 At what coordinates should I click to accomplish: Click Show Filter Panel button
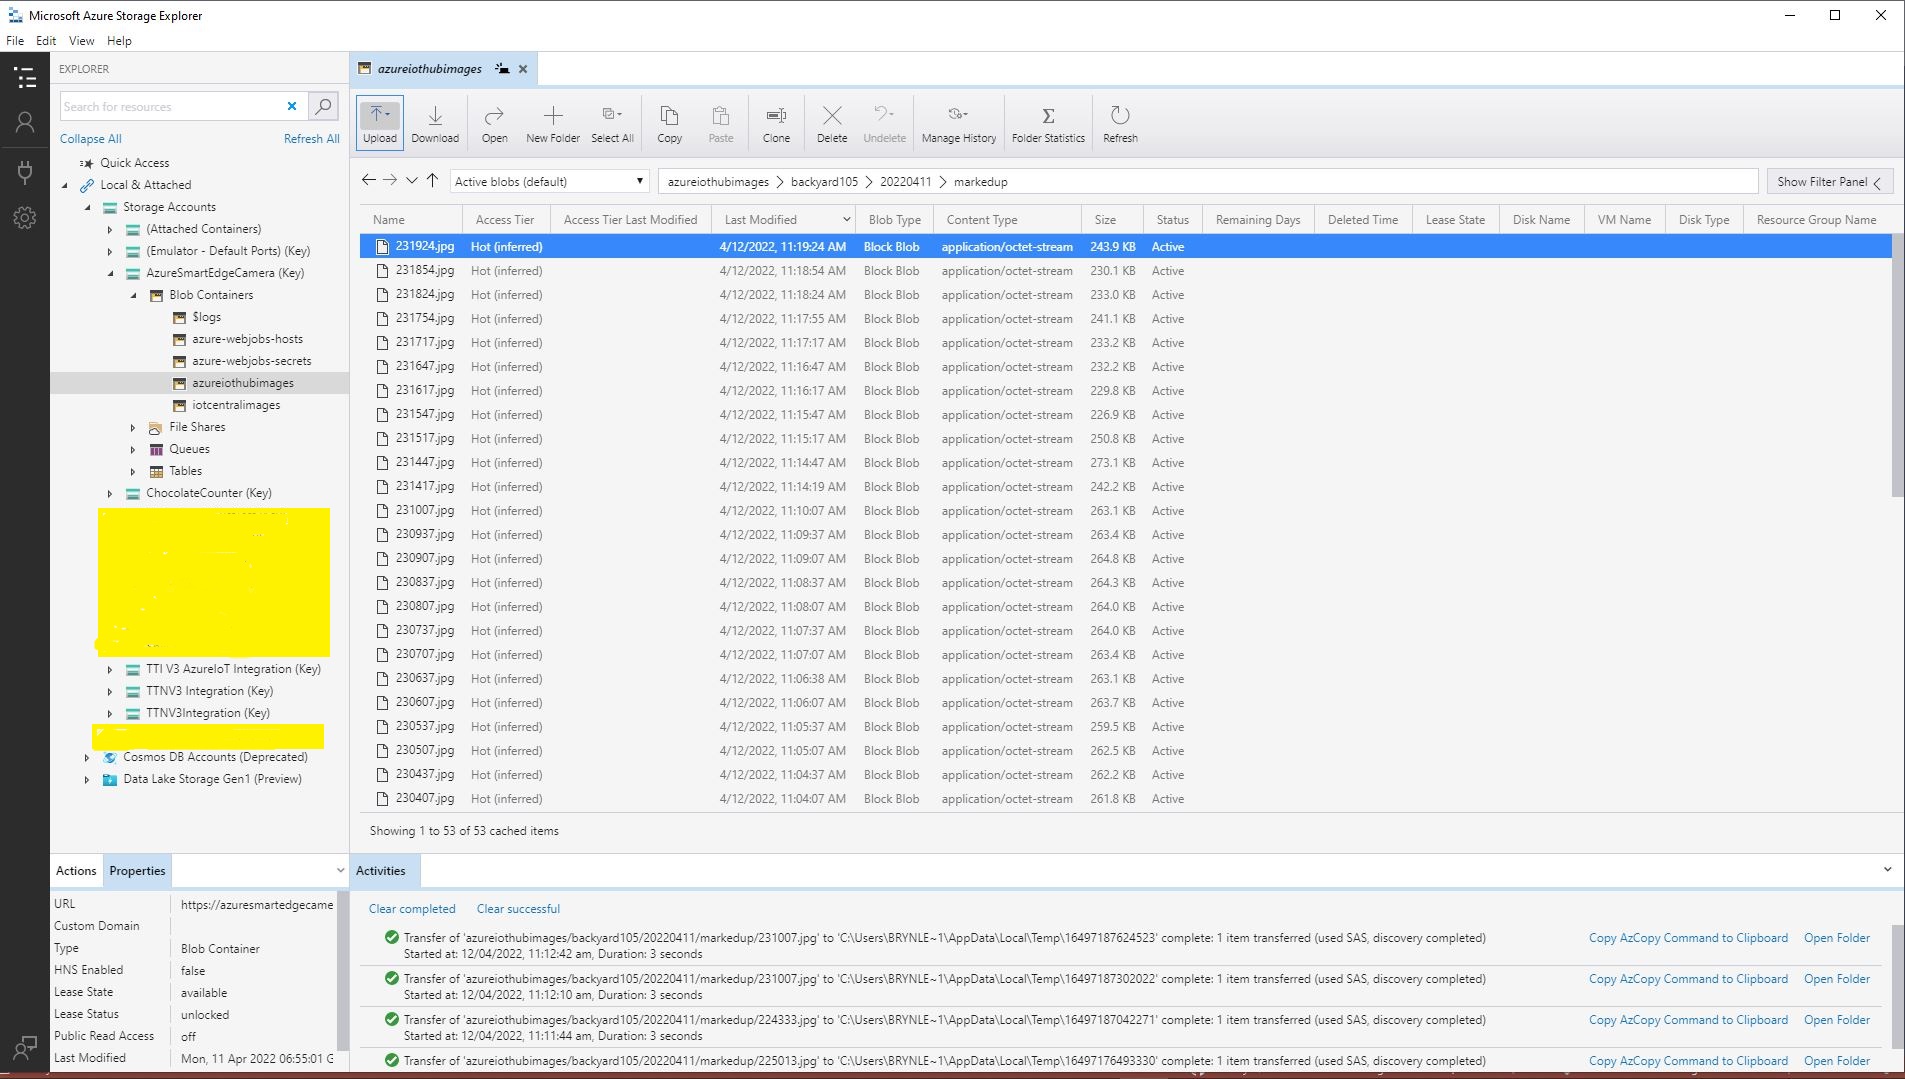[1828, 182]
